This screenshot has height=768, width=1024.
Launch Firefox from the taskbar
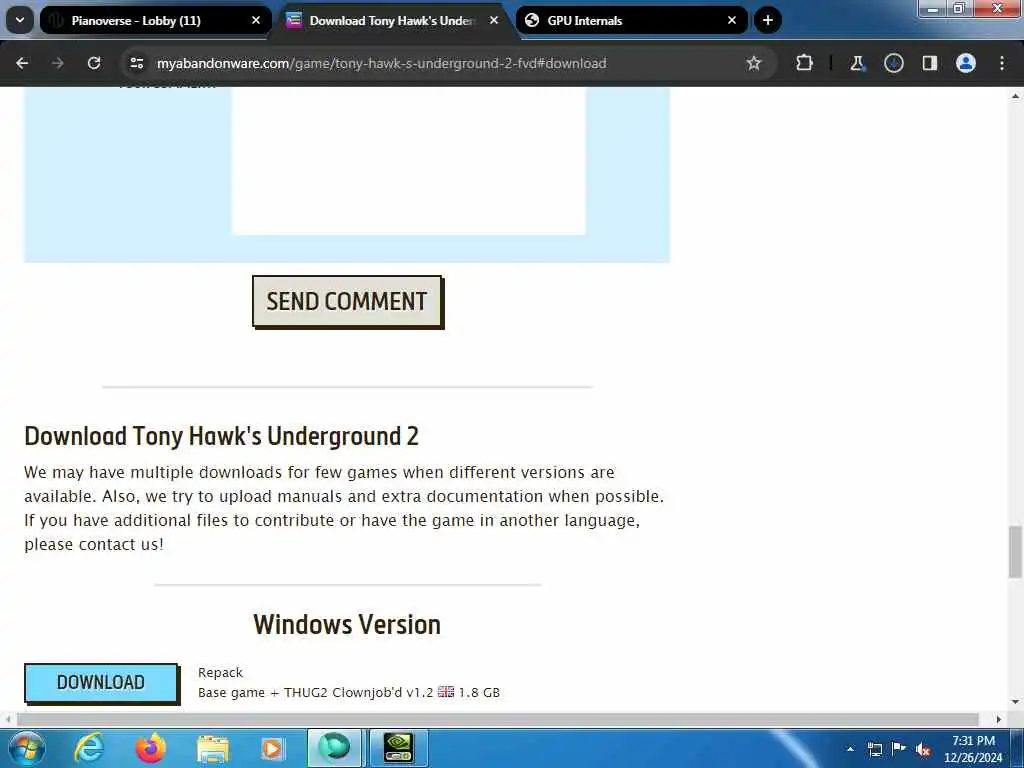point(150,748)
